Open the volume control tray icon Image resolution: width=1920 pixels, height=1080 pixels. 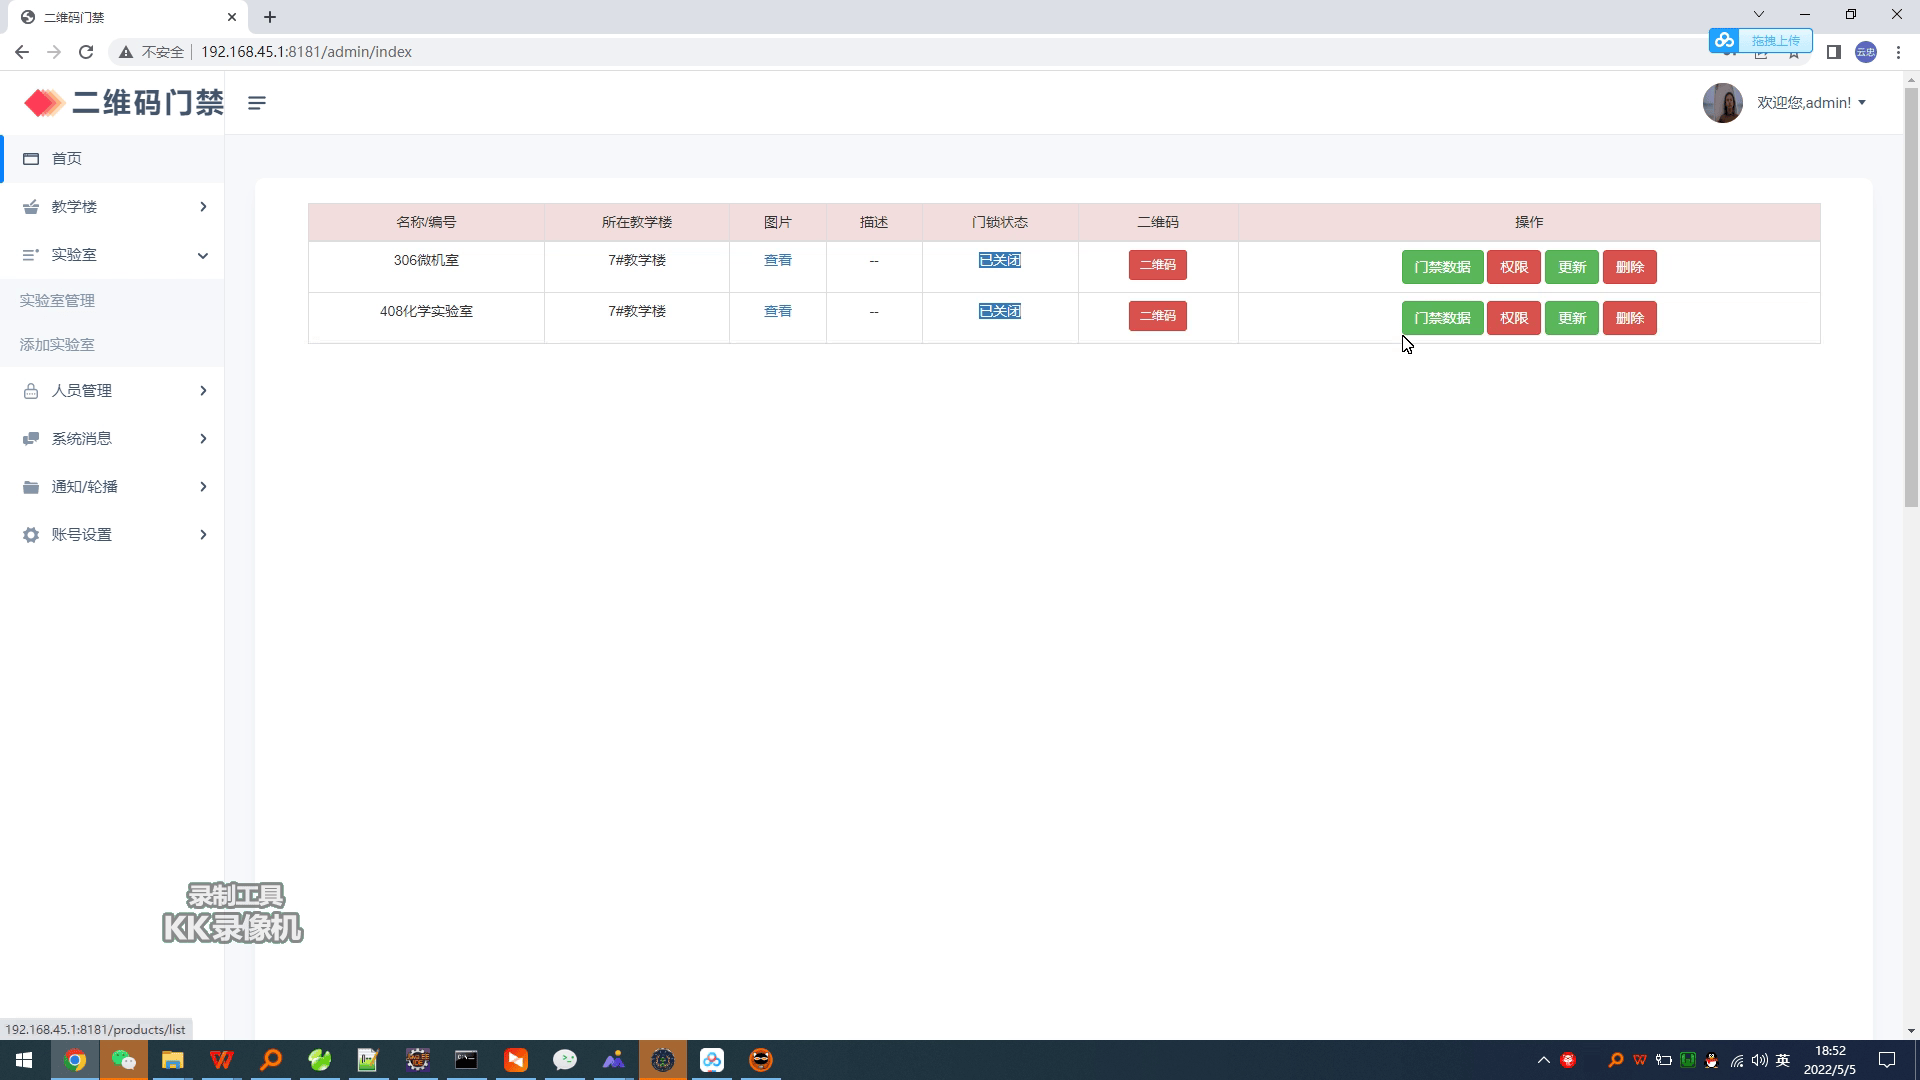pos(1759,1060)
